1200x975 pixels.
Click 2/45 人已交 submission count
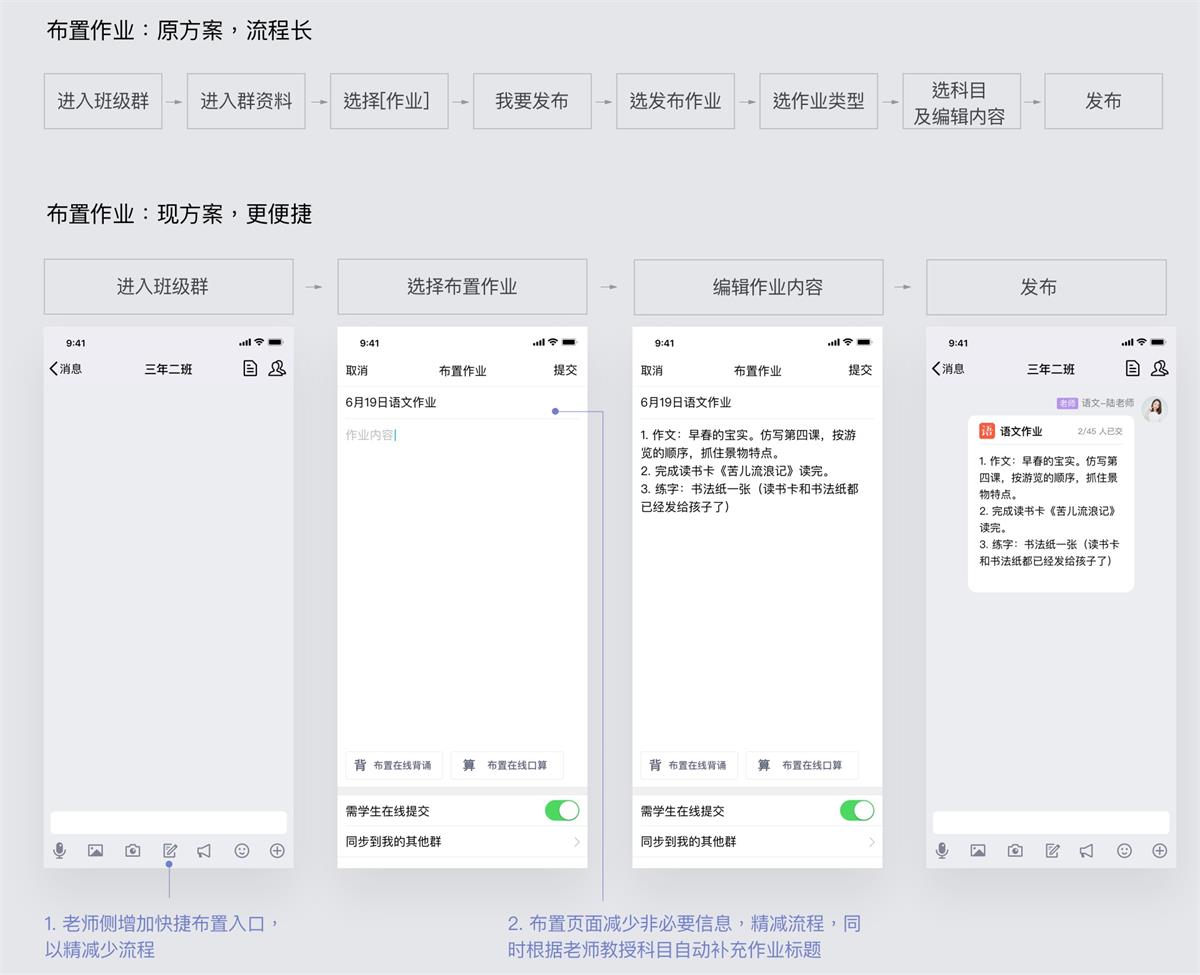click(x=1100, y=432)
